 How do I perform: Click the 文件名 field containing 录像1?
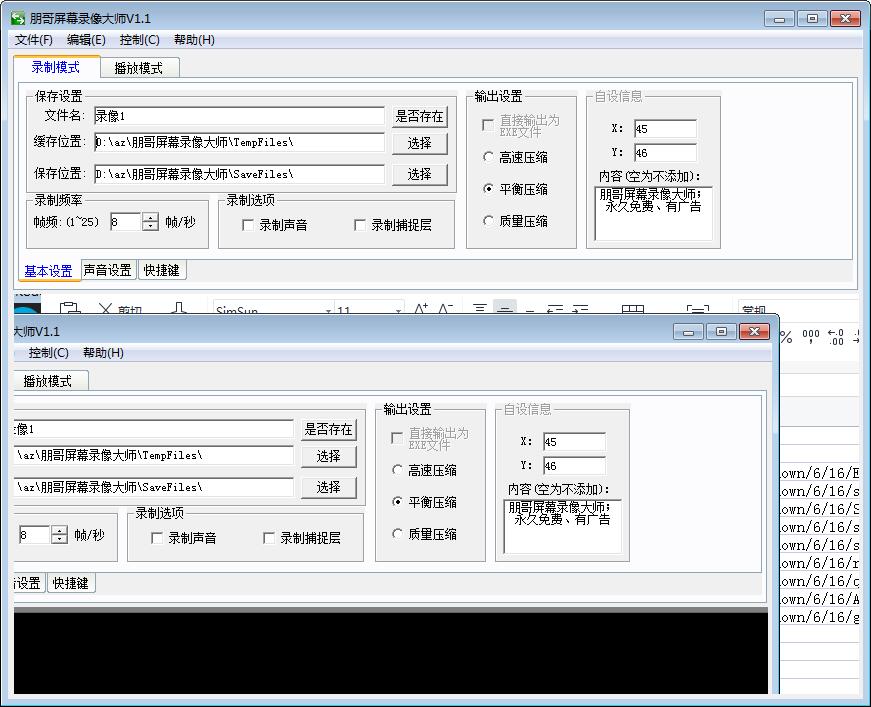[x=239, y=116]
